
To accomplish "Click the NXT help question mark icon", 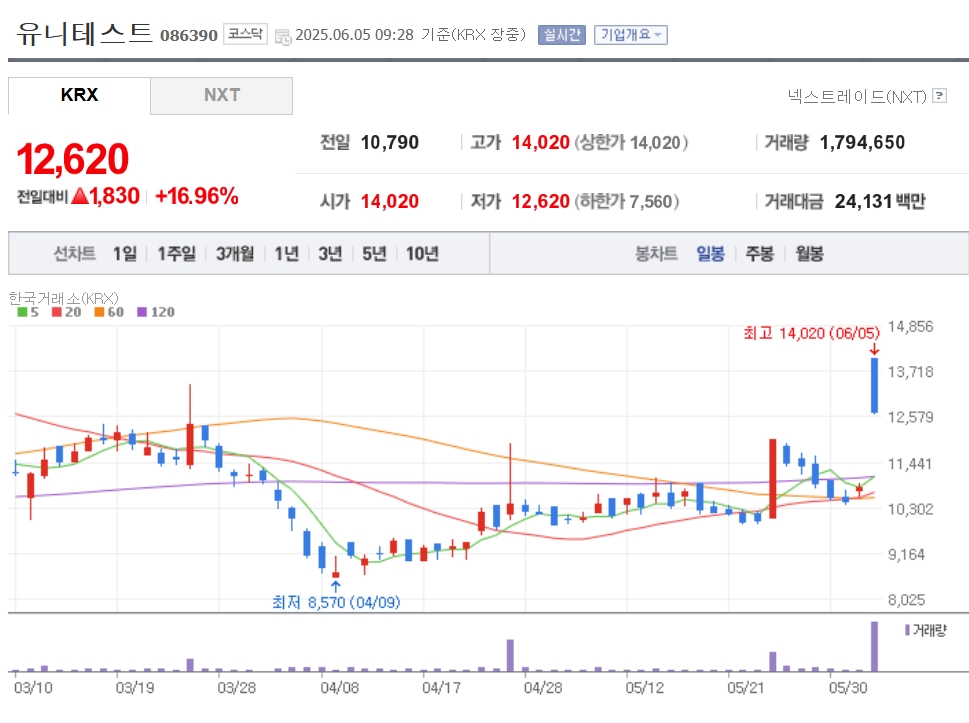I will click(x=939, y=96).
